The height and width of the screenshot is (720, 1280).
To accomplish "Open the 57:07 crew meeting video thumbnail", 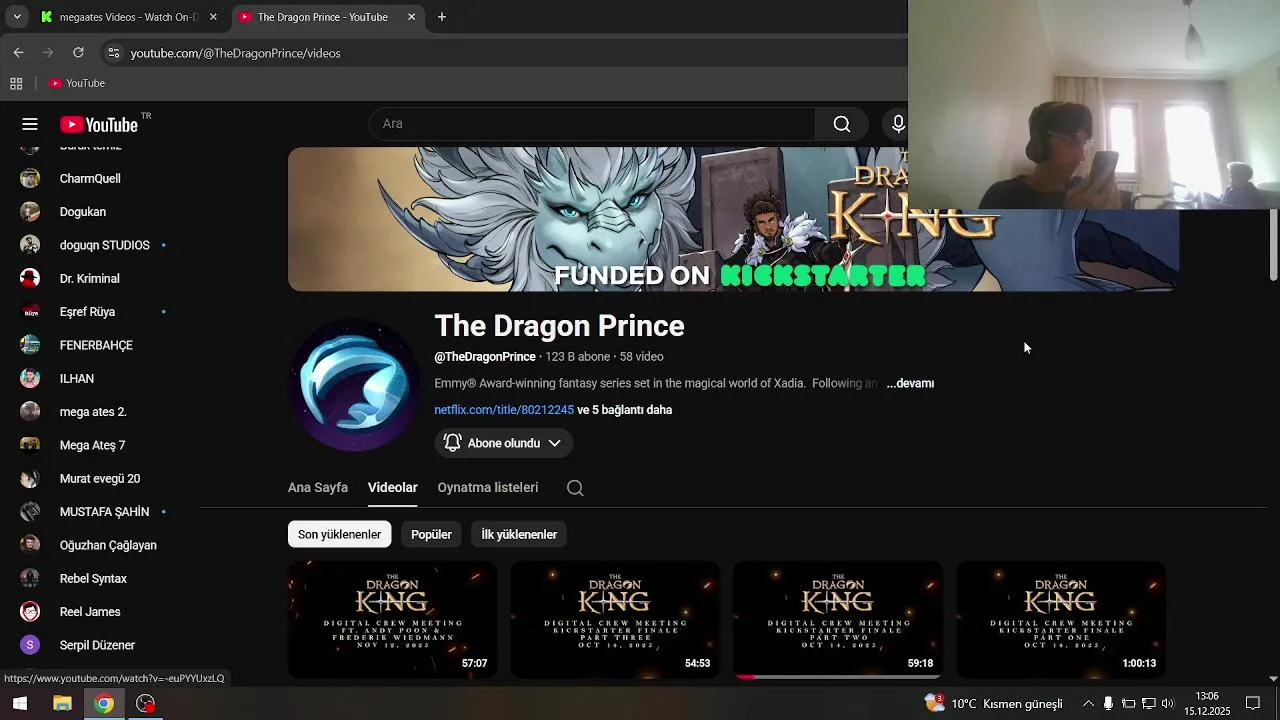I will click(392, 620).
